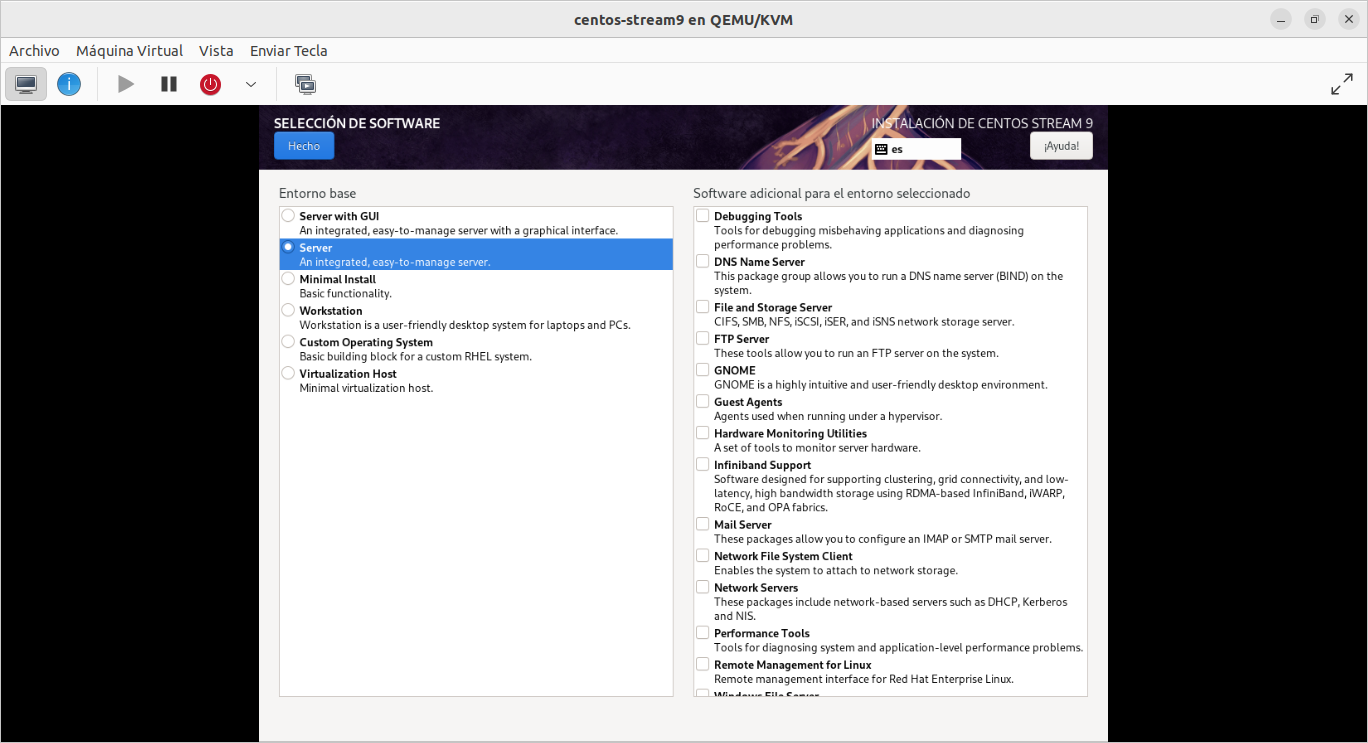Open the Vista menu
Screen dimensions: 1368x743
216,50
